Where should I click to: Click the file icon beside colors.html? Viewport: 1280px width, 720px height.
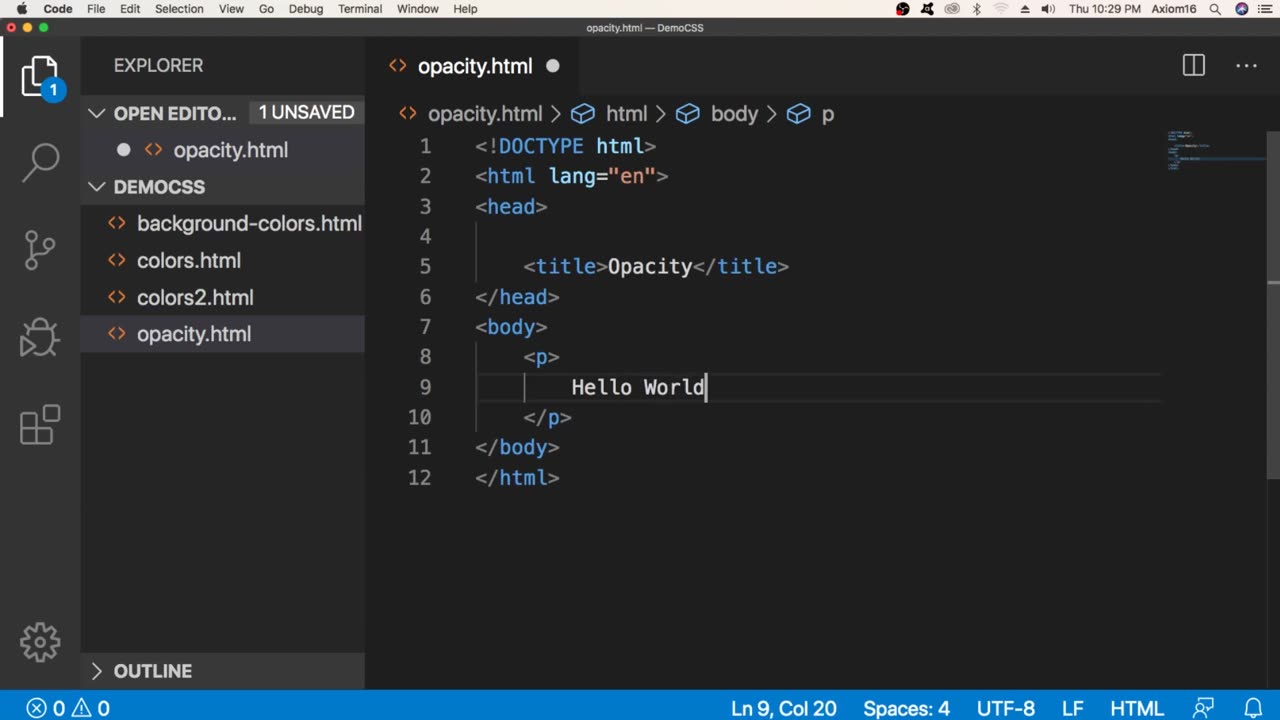(117, 260)
